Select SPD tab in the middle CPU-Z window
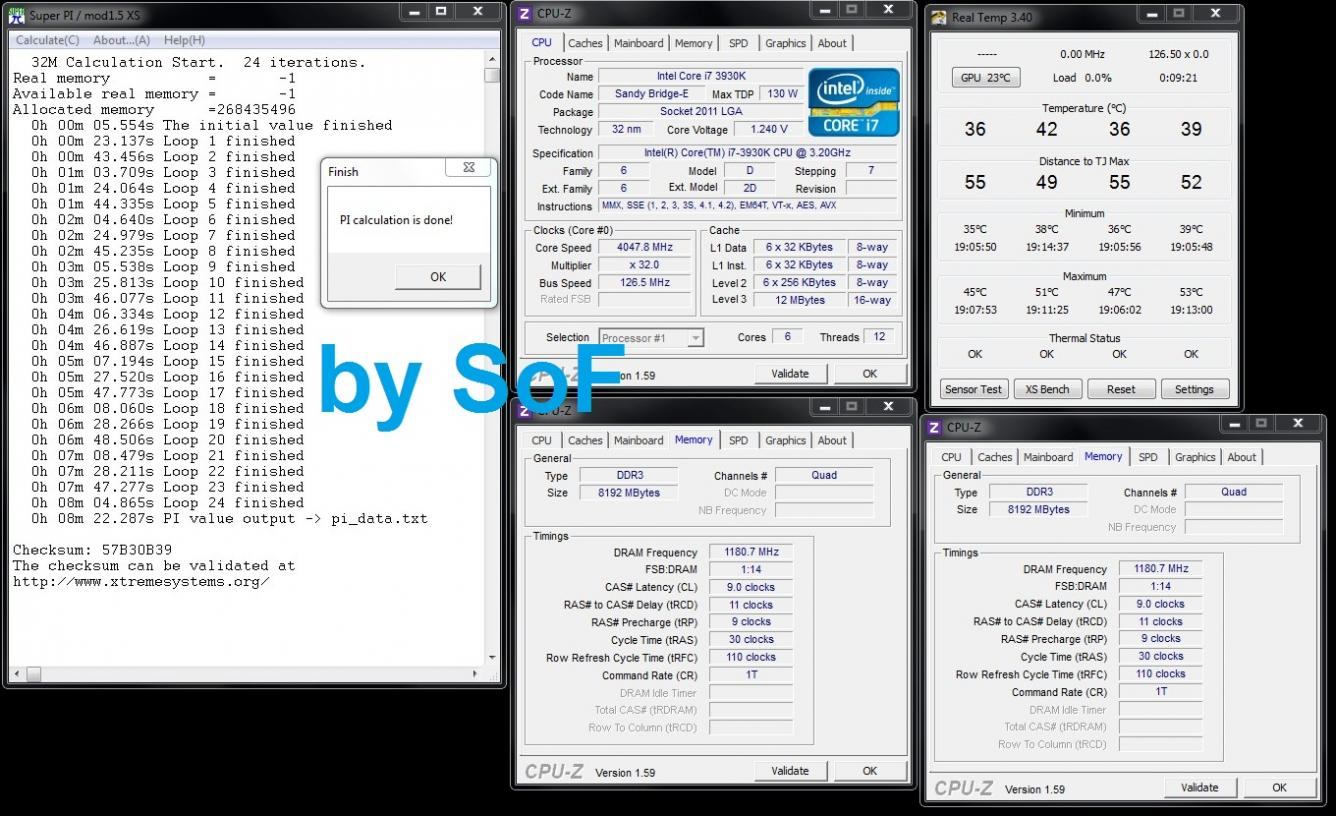Viewport: 1336px width, 816px height. click(x=738, y=440)
